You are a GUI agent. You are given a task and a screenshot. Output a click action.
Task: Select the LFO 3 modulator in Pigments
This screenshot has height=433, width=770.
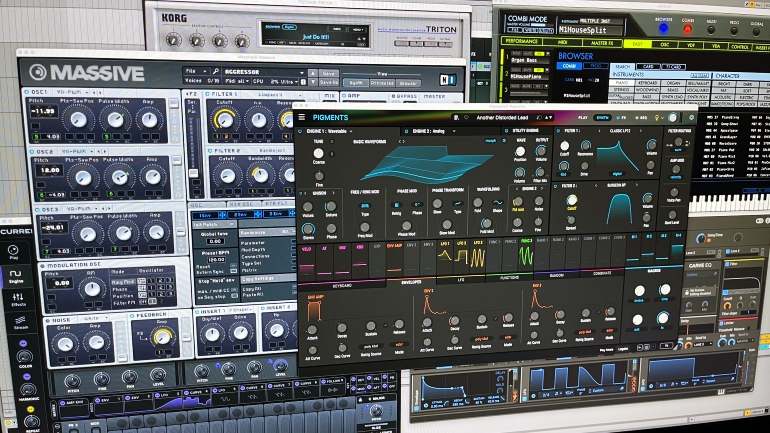(x=478, y=253)
